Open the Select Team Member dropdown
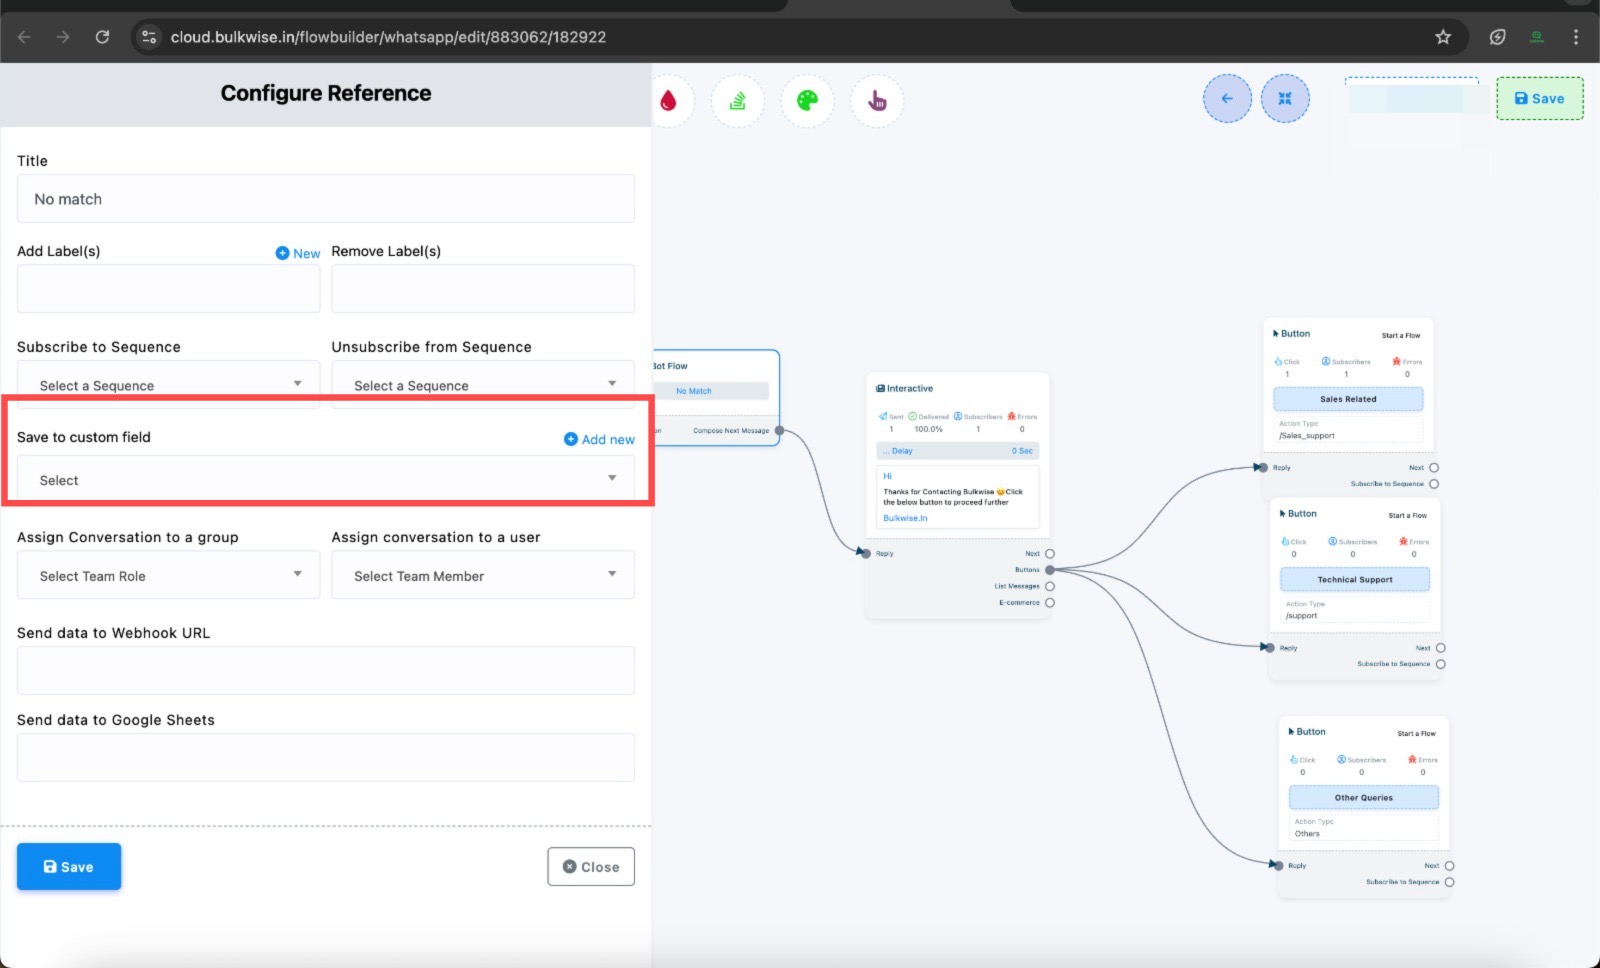 [x=483, y=576]
